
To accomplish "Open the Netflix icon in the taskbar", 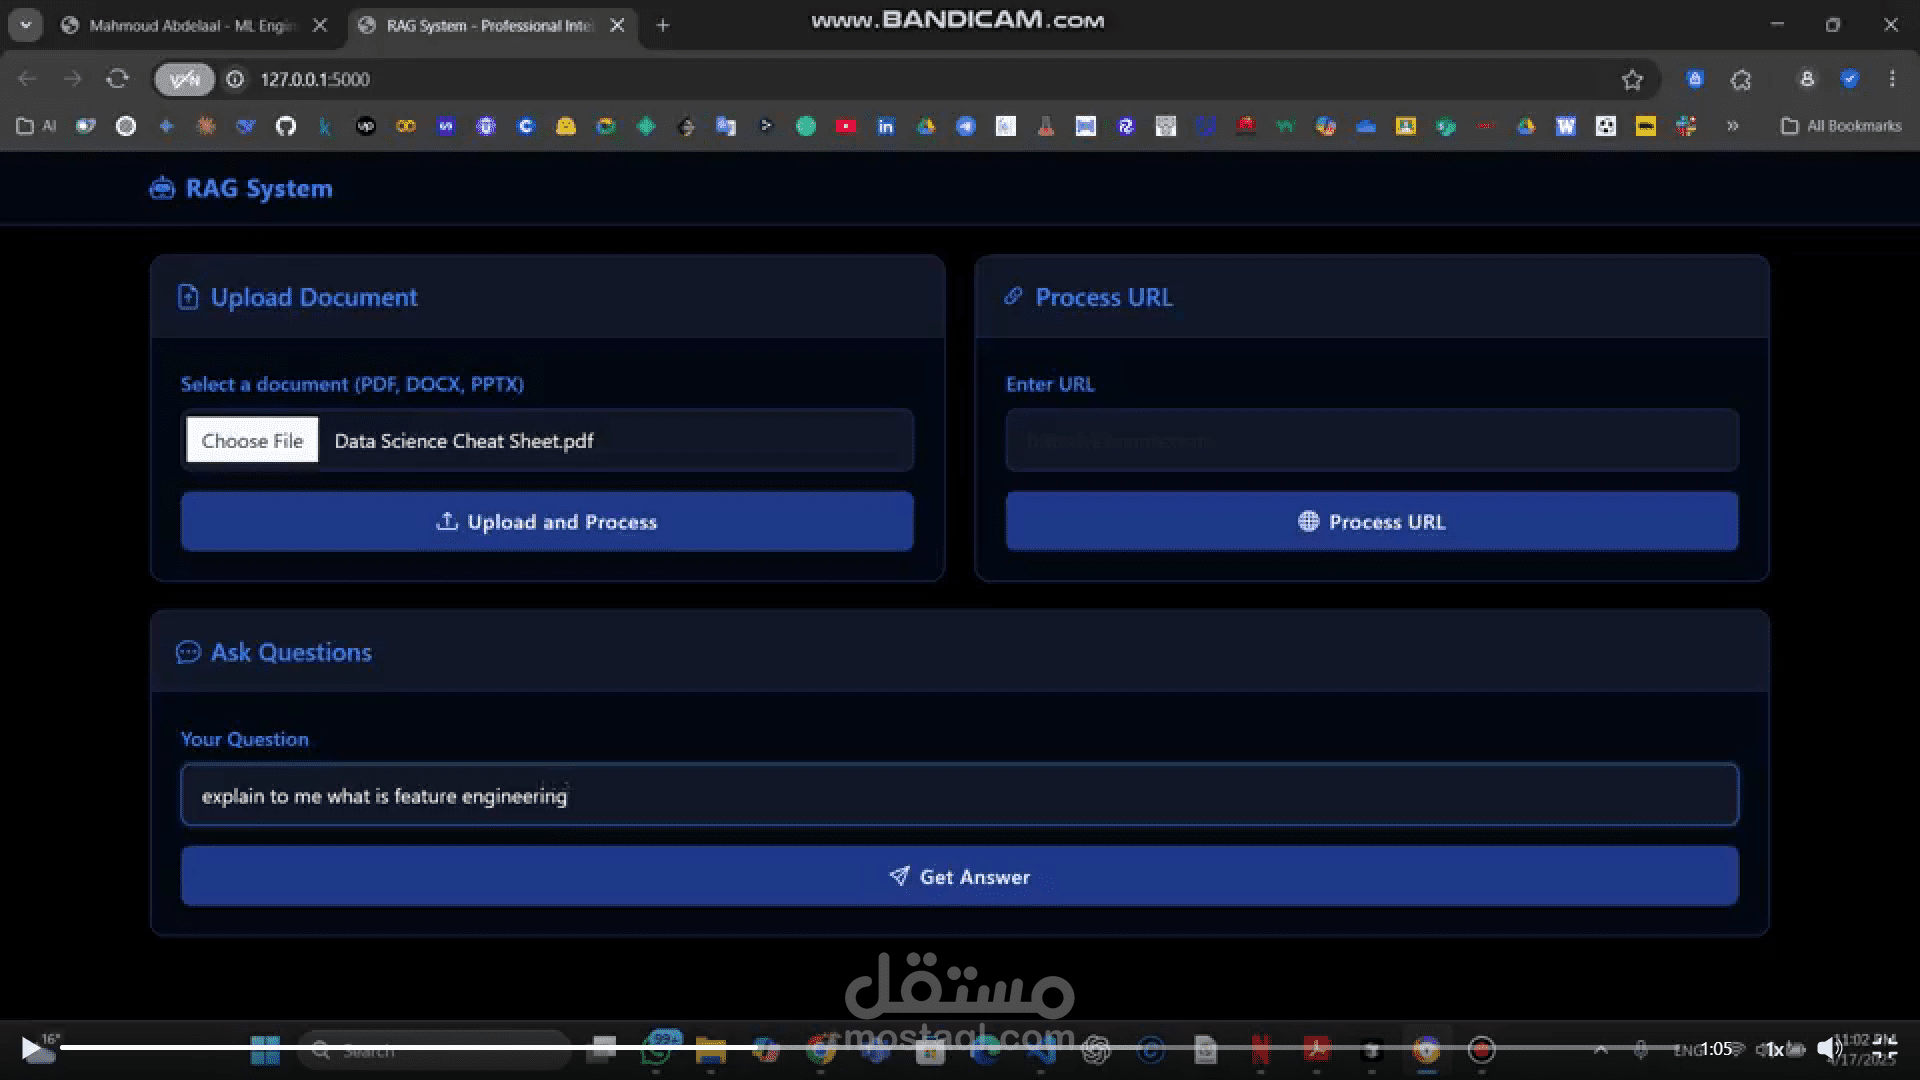I will [x=1261, y=1050].
